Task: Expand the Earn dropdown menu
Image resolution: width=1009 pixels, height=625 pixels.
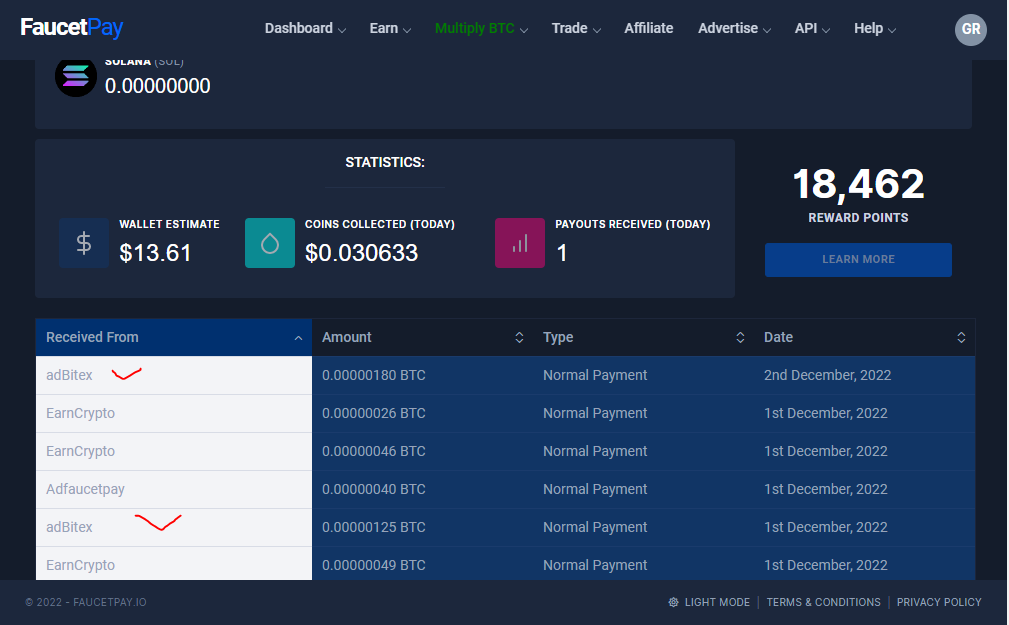Action: (390, 28)
